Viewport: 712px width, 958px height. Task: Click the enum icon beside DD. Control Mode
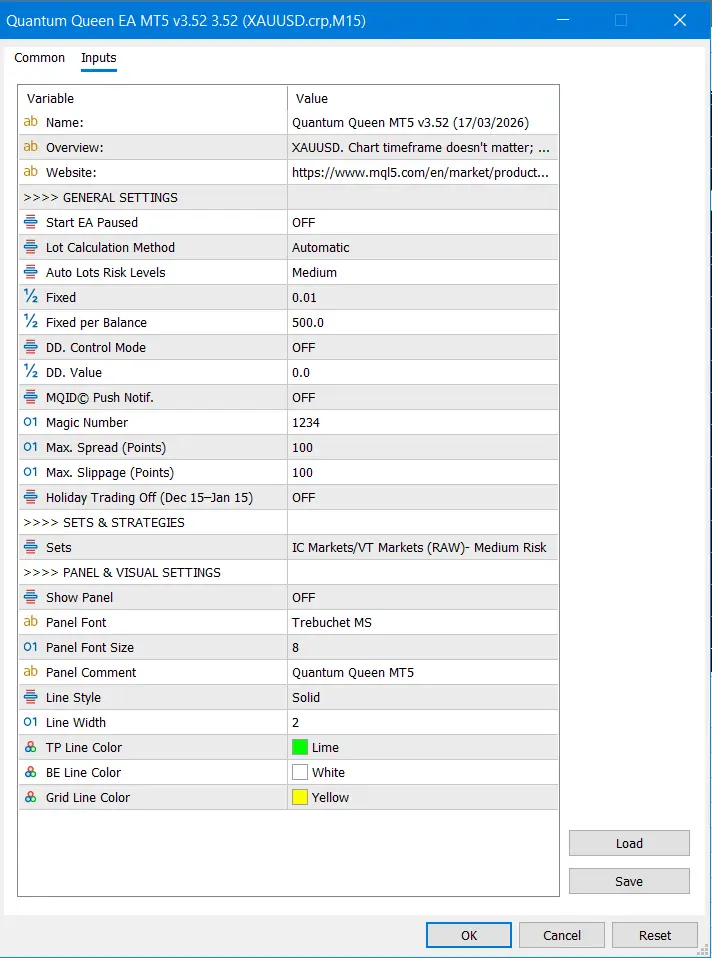pyautogui.click(x=31, y=348)
